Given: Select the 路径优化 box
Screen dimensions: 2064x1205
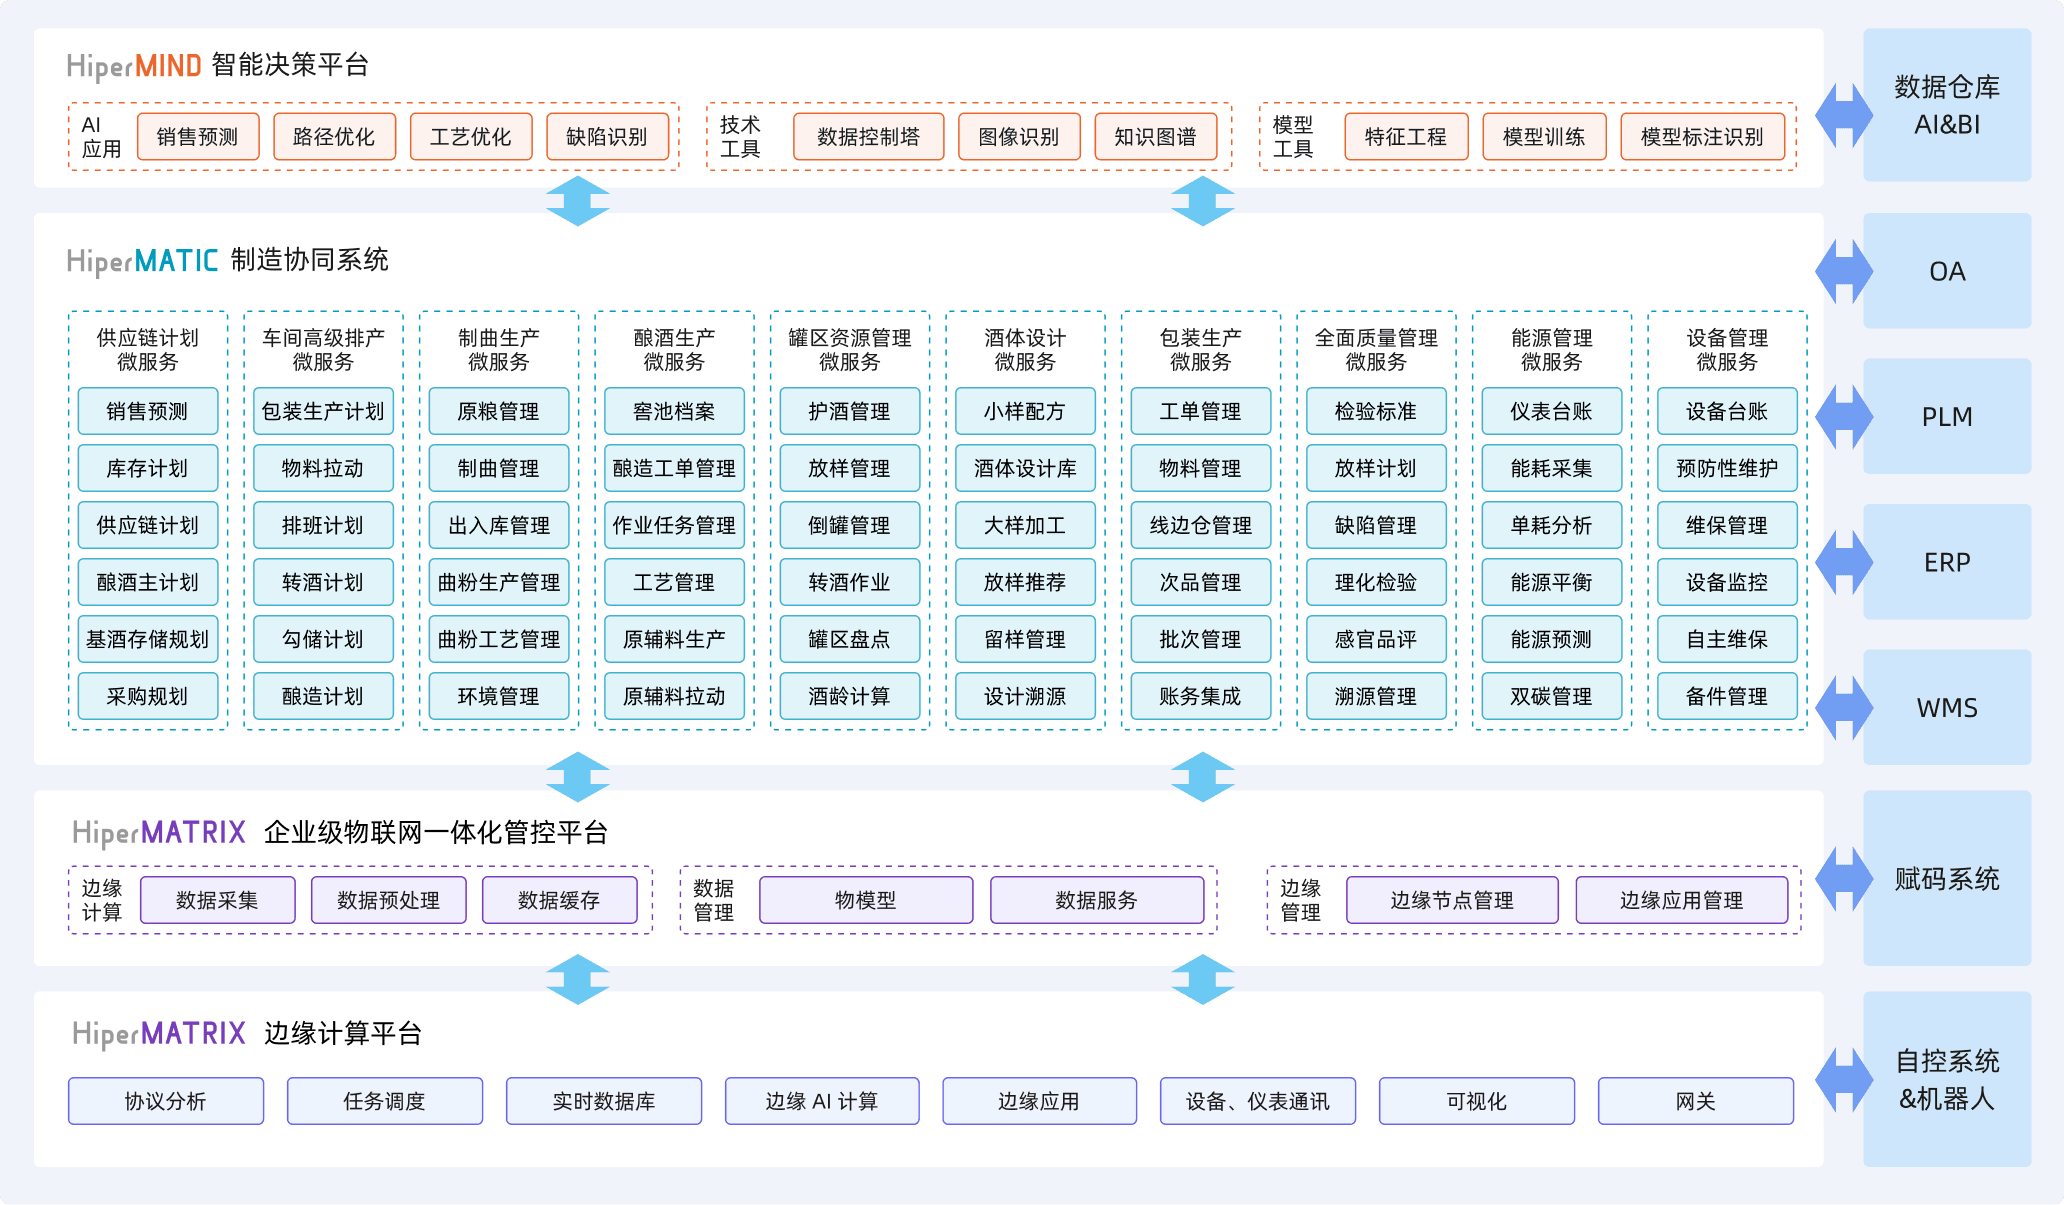Looking at the screenshot, I should point(334,137).
